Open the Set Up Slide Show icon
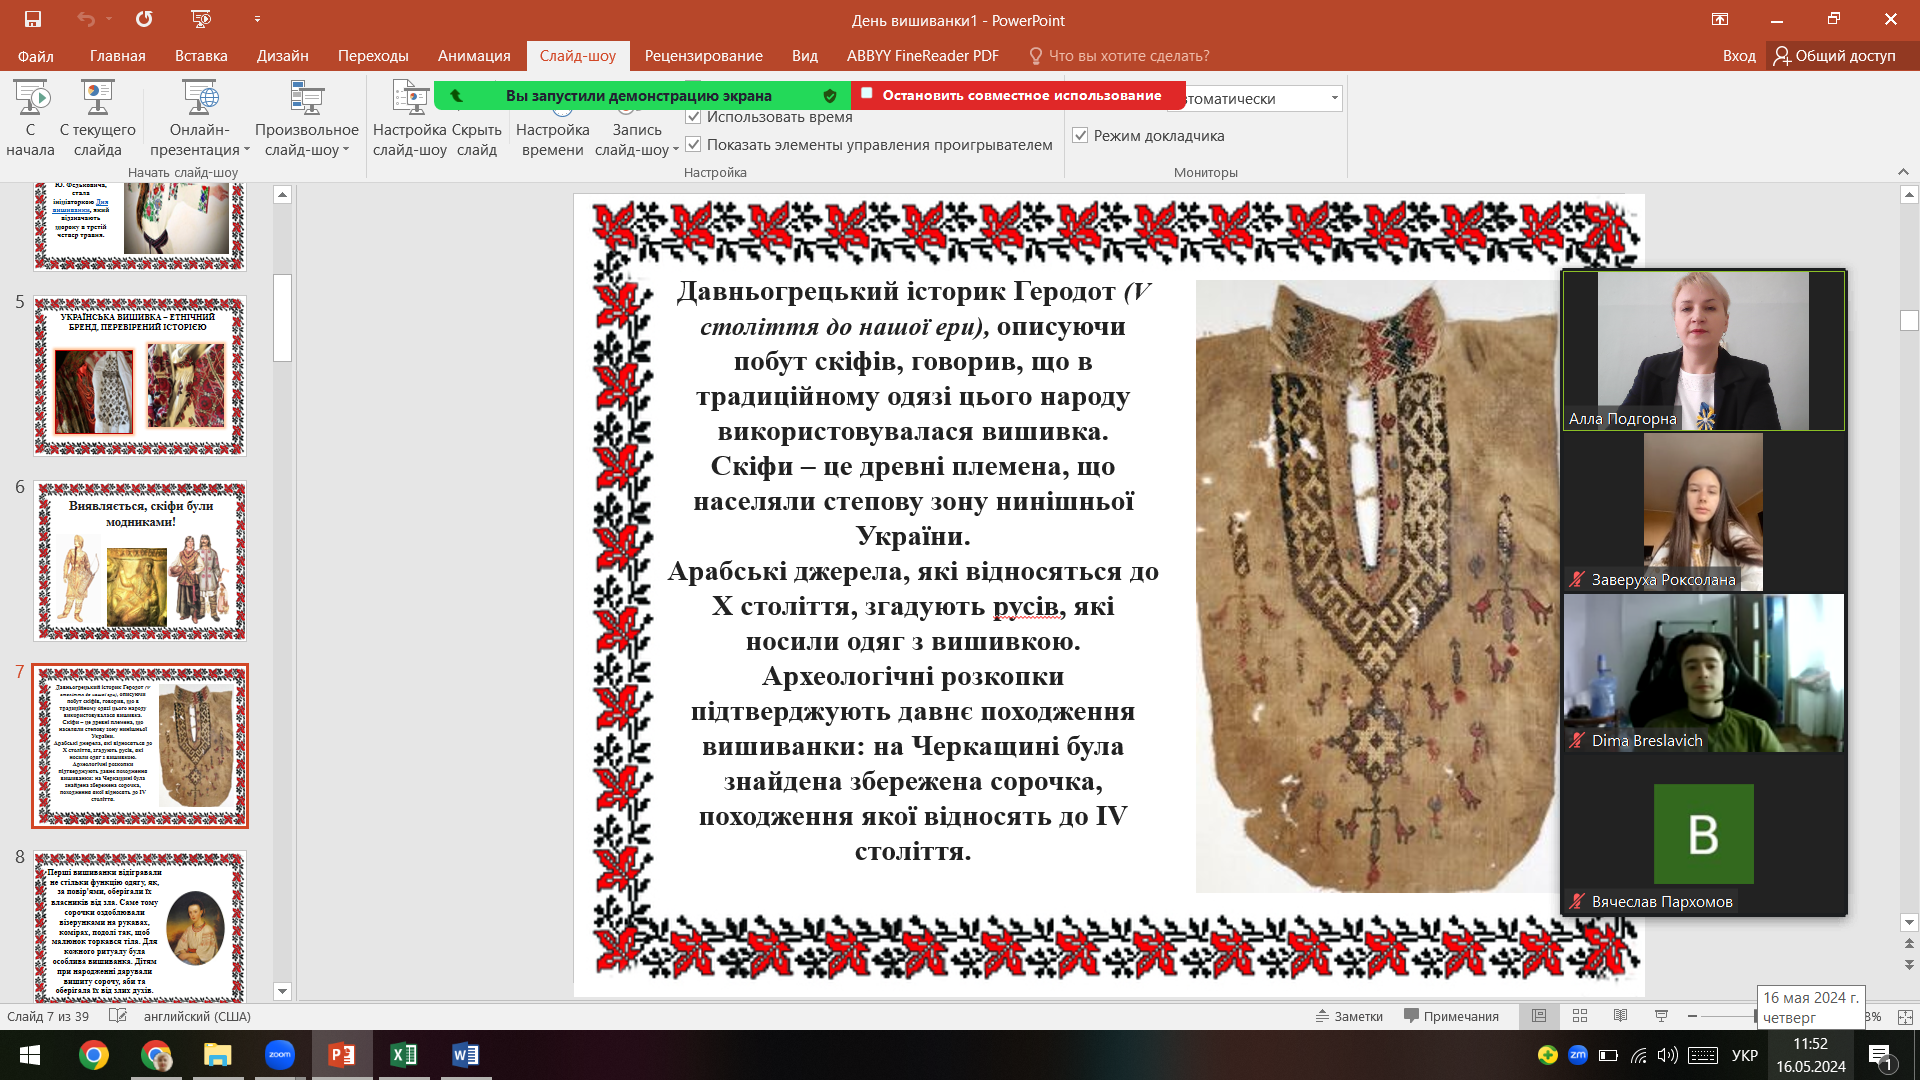 [x=410, y=119]
